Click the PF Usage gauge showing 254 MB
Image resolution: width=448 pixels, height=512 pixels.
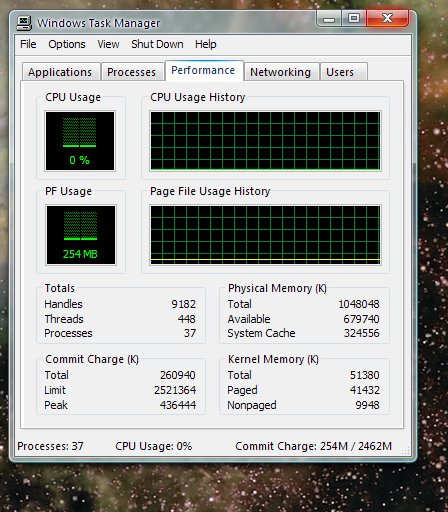tap(81, 235)
